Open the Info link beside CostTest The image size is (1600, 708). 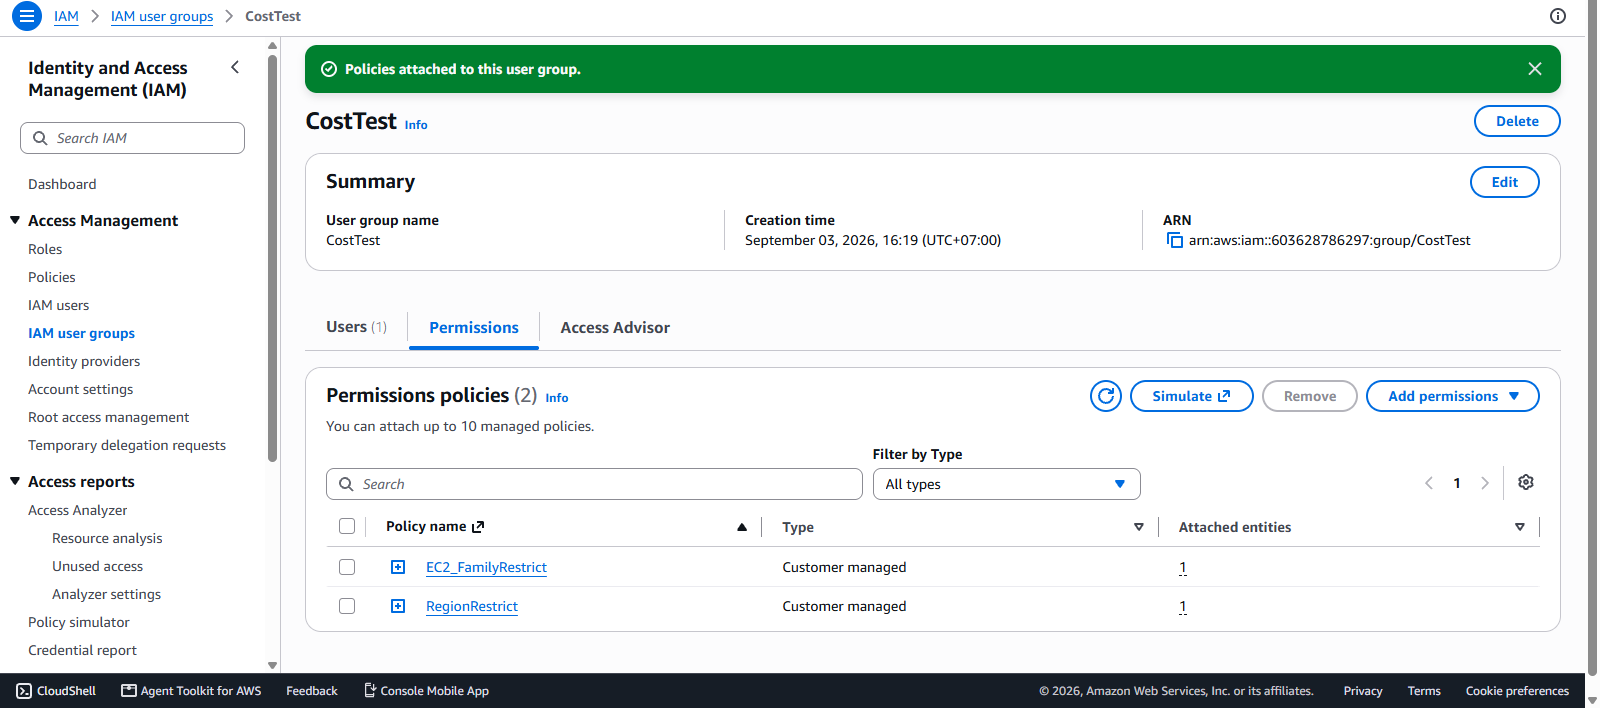(416, 125)
